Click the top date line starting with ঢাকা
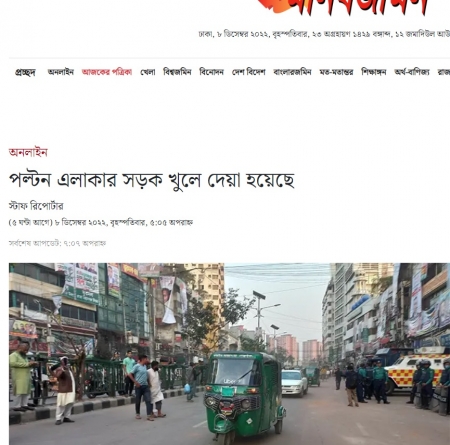The width and height of the screenshot is (450, 445). (324, 34)
